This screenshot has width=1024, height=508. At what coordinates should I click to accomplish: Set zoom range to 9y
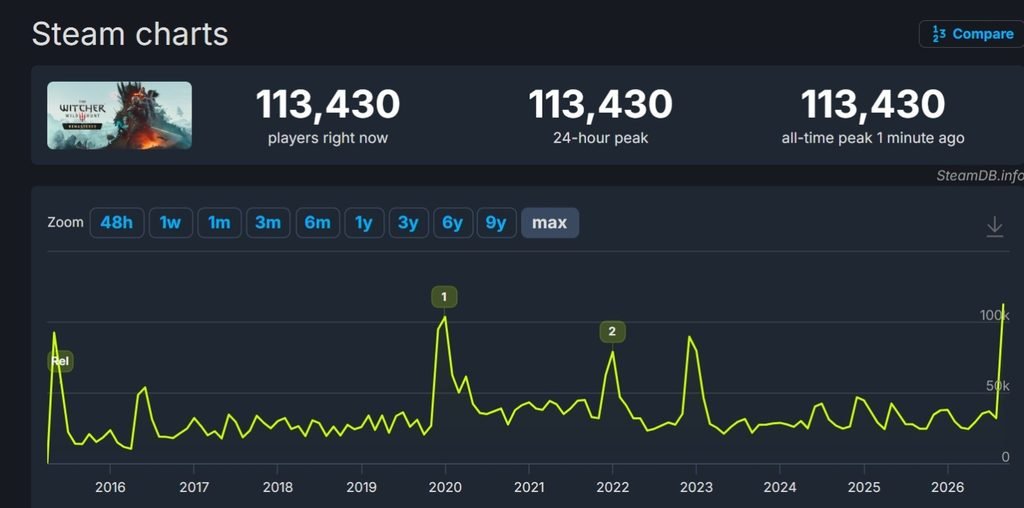pyautogui.click(x=496, y=223)
